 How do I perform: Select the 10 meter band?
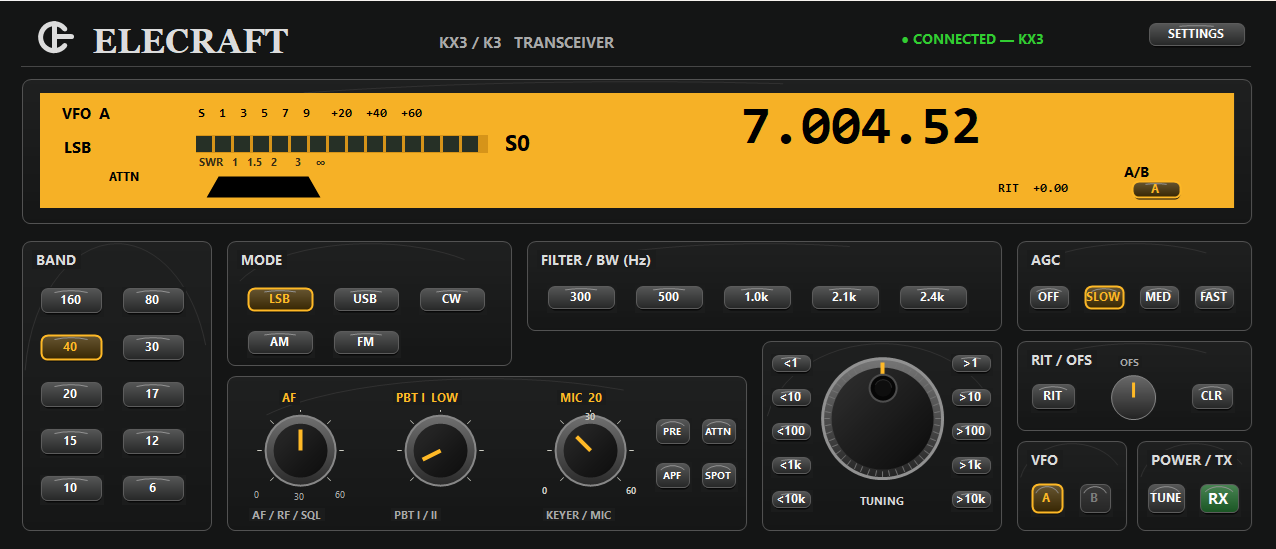(x=71, y=488)
